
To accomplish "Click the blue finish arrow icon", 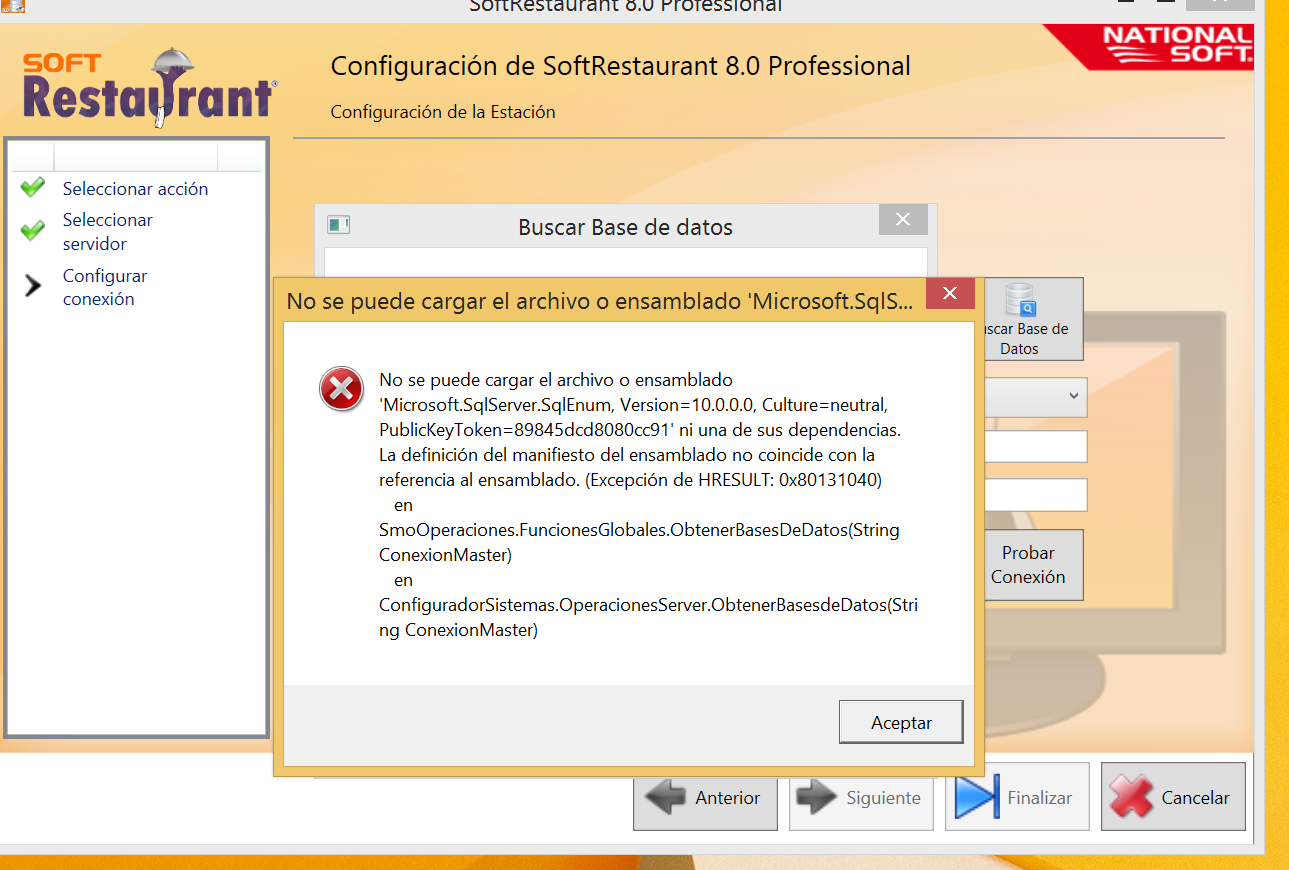I will point(977,797).
